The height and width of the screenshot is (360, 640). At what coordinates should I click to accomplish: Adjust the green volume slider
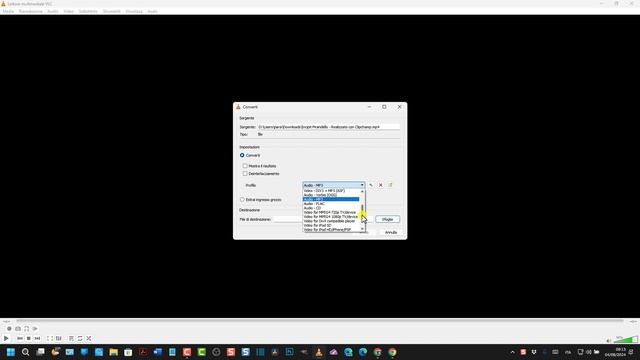tap(626, 340)
